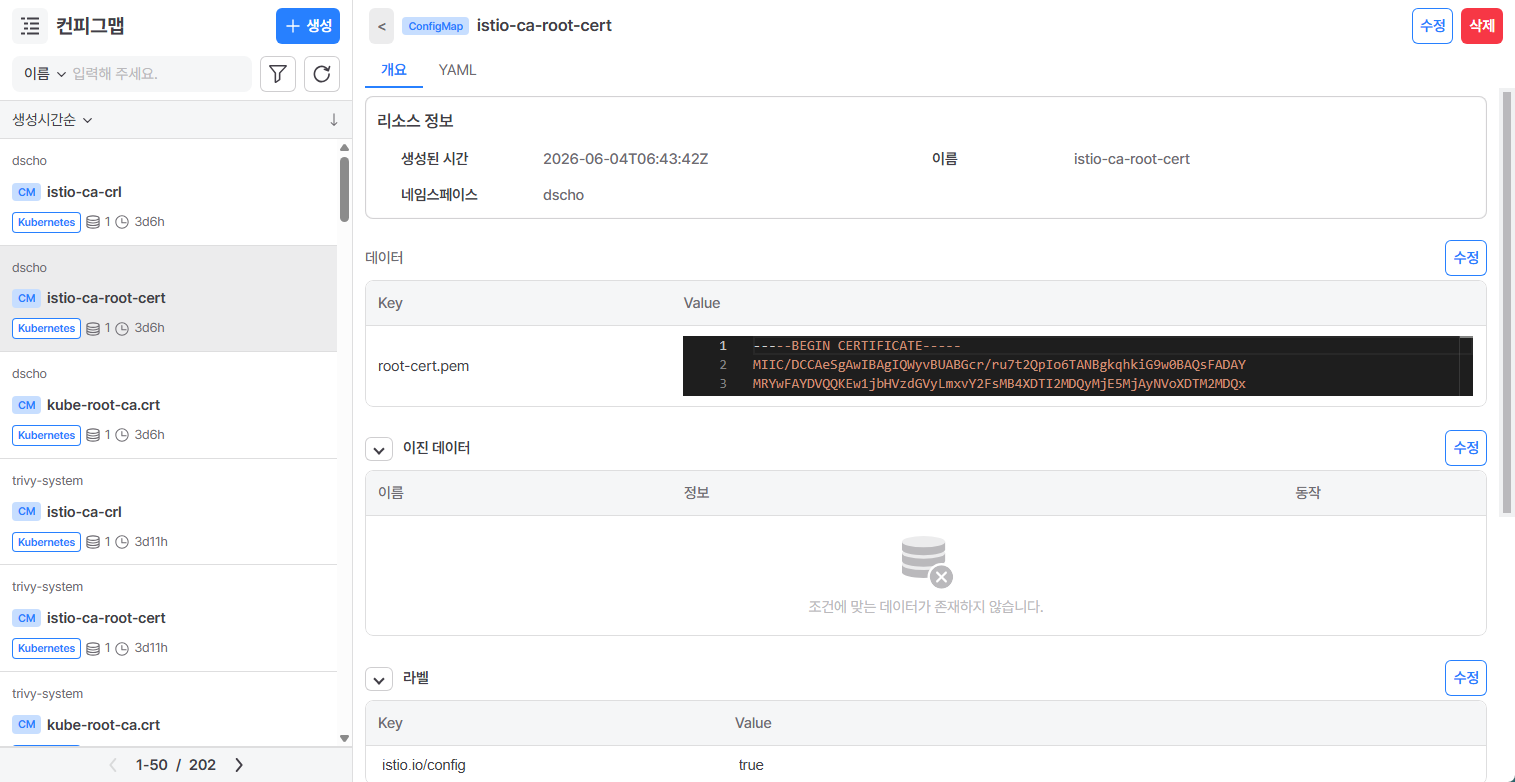This screenshot has height=782, width=1515.
Task: Select trivy-system istio-ca-root-cert list item
Action: click(x=168, y=618)
